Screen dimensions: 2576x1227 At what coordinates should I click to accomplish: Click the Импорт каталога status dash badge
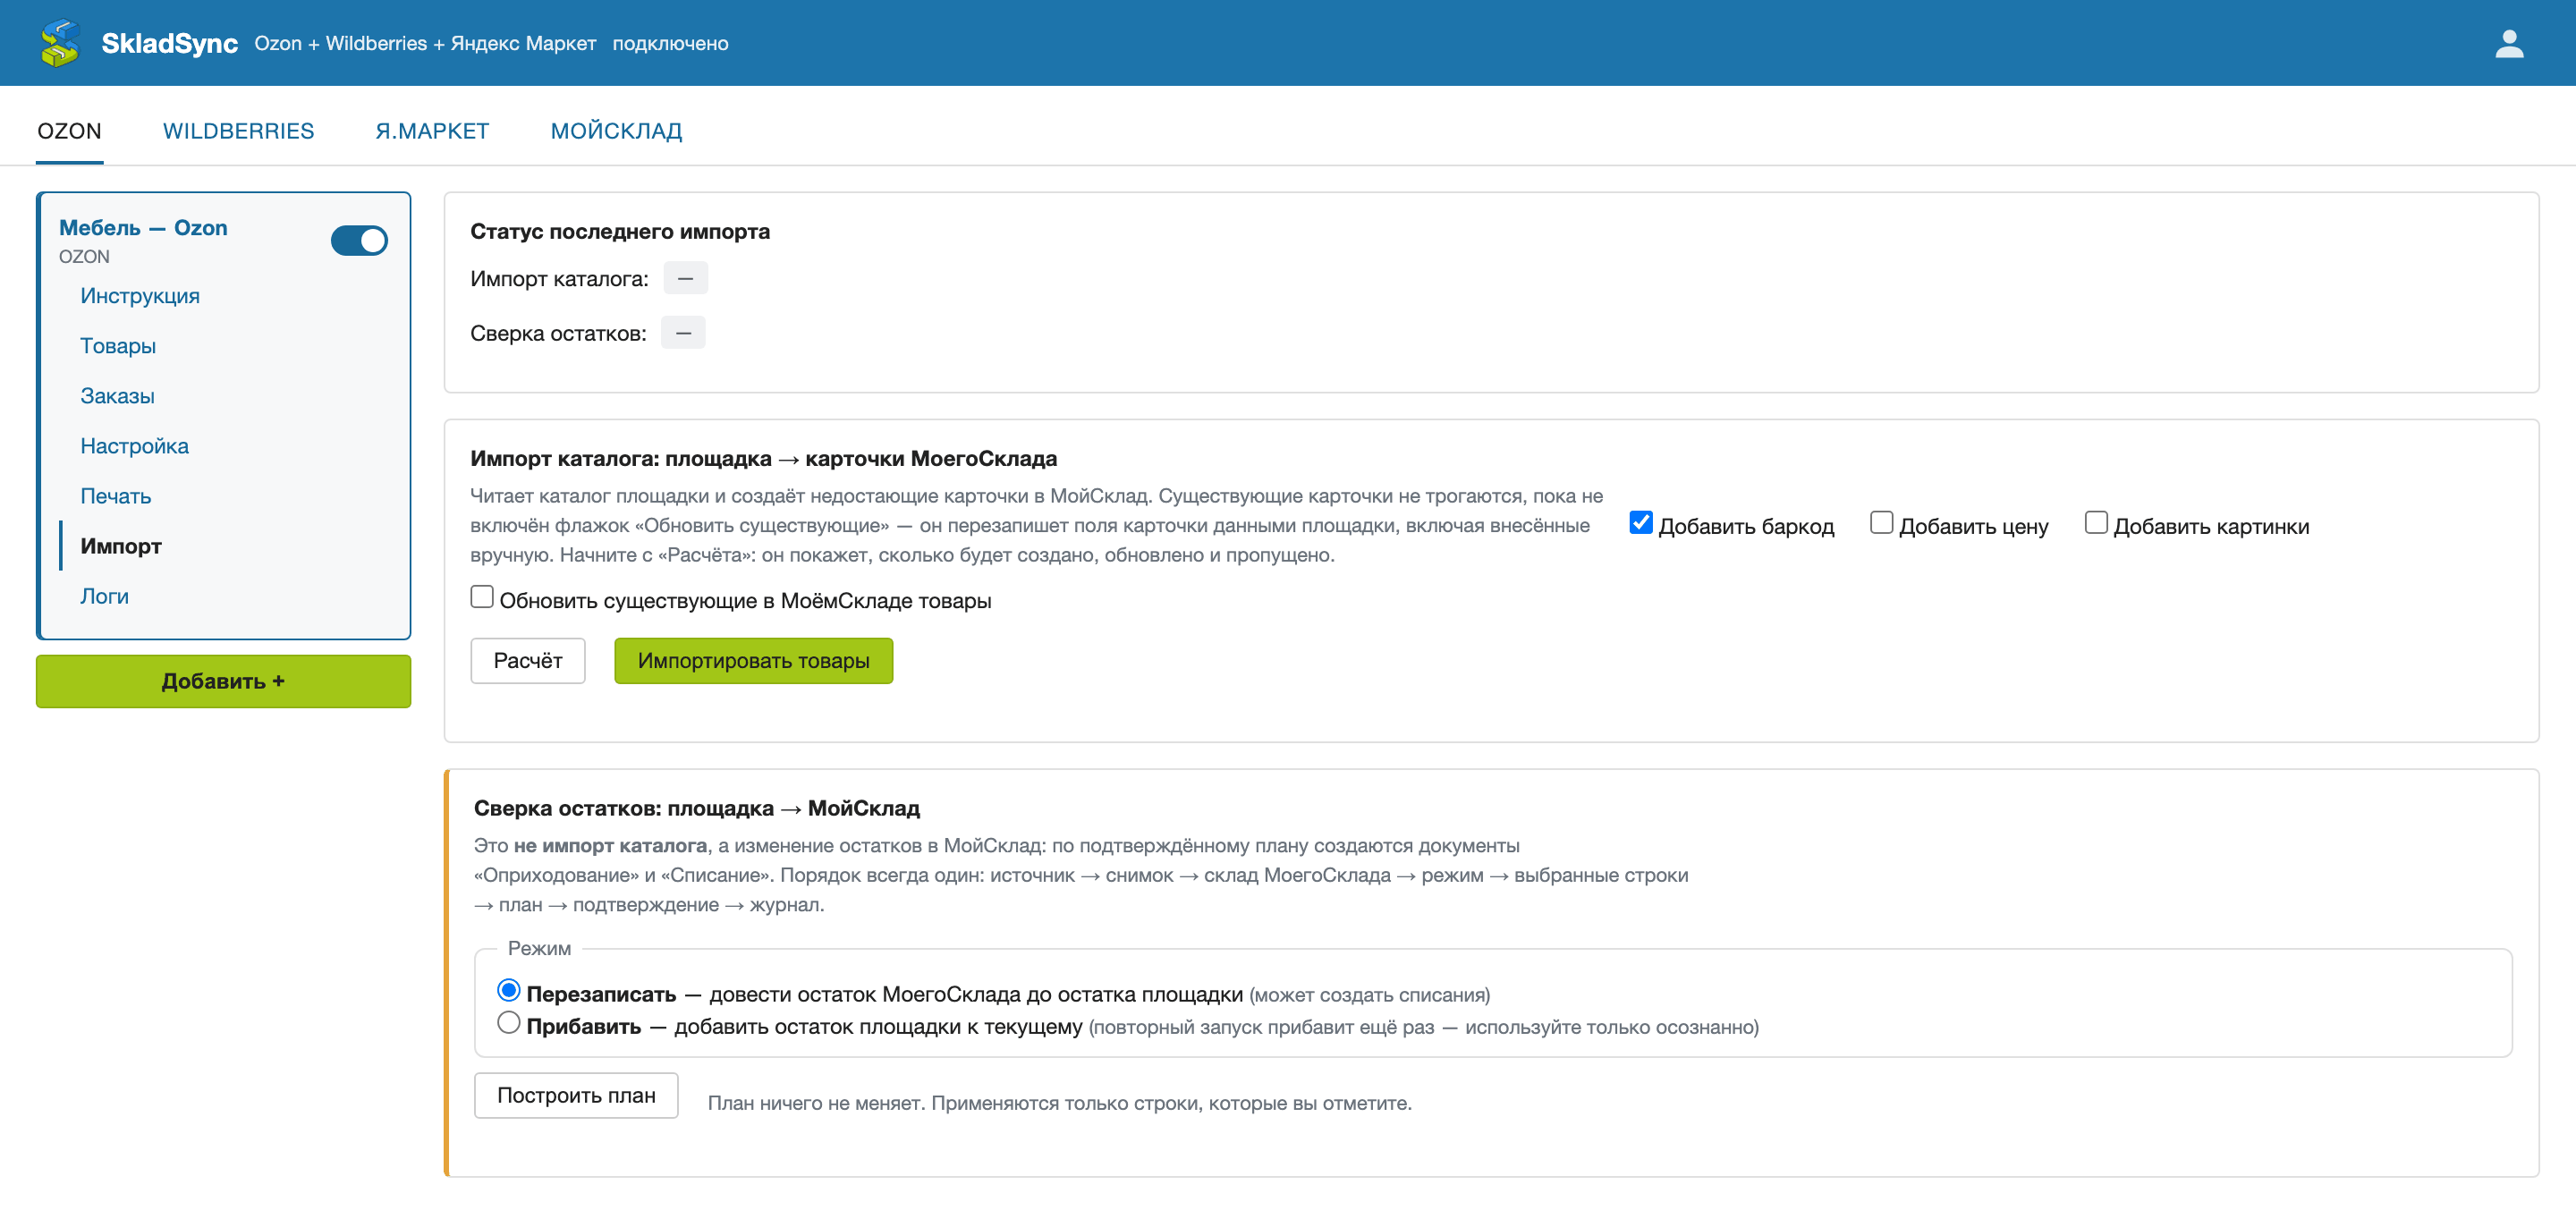pos(686,279)
